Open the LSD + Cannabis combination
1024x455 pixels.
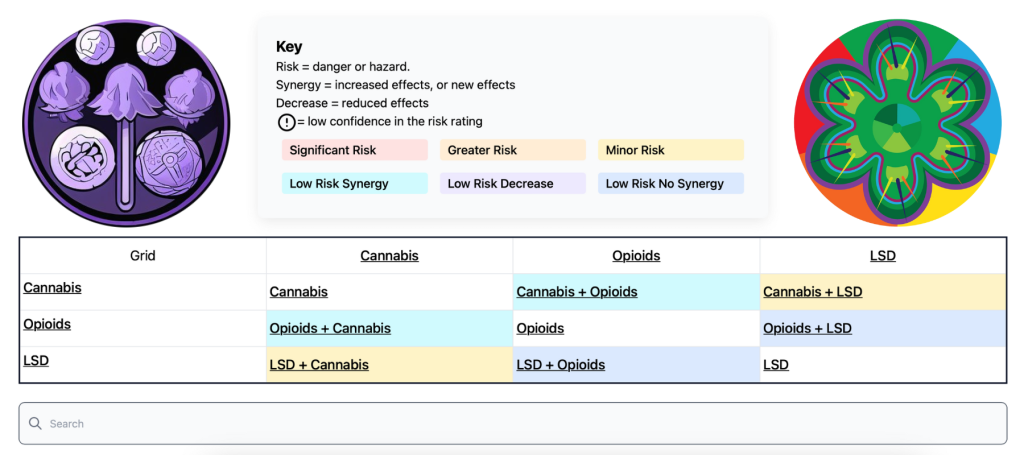pyautogui.click(x=319, y=365)
